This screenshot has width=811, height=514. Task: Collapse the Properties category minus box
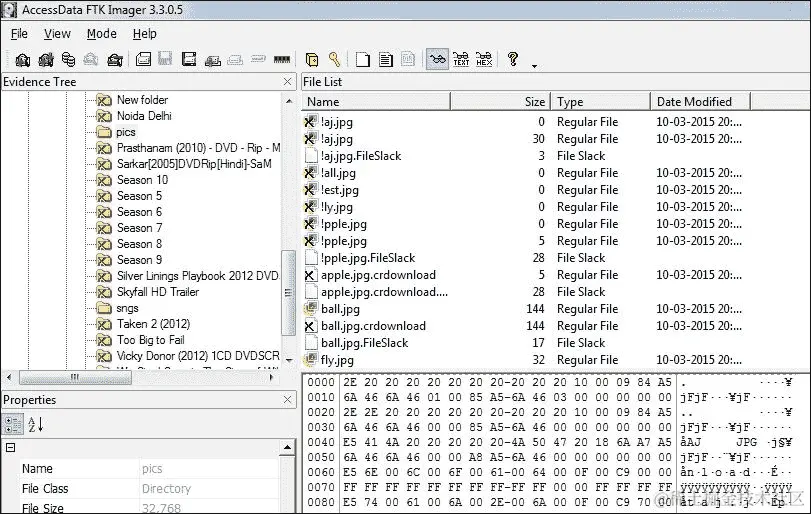(10, 448)
